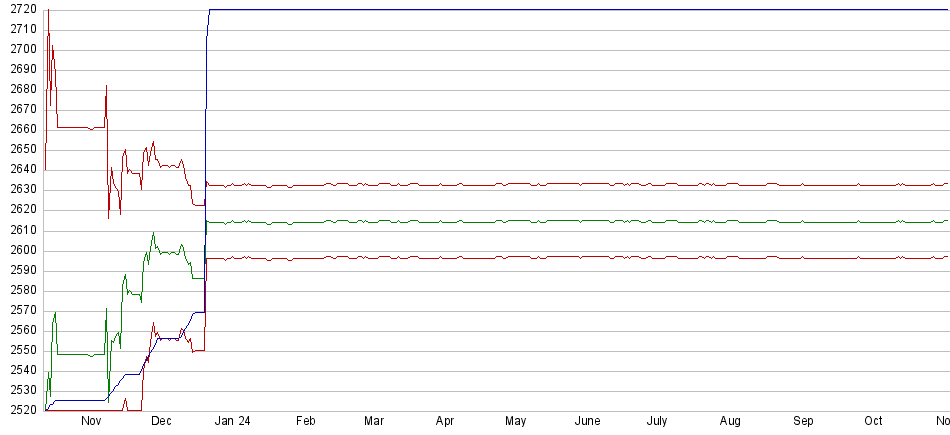
Task: Click the 2570 y-axis tick label
Action: [x=20, y=310]
